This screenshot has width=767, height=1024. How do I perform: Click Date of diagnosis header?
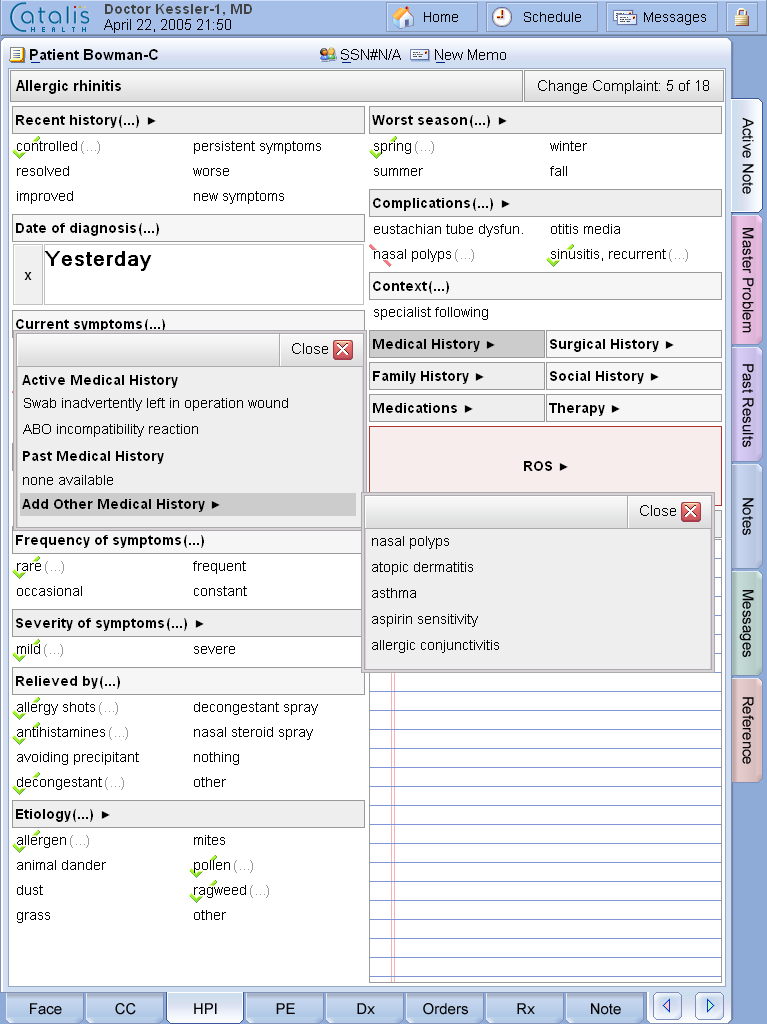click(x=188, y=228)
